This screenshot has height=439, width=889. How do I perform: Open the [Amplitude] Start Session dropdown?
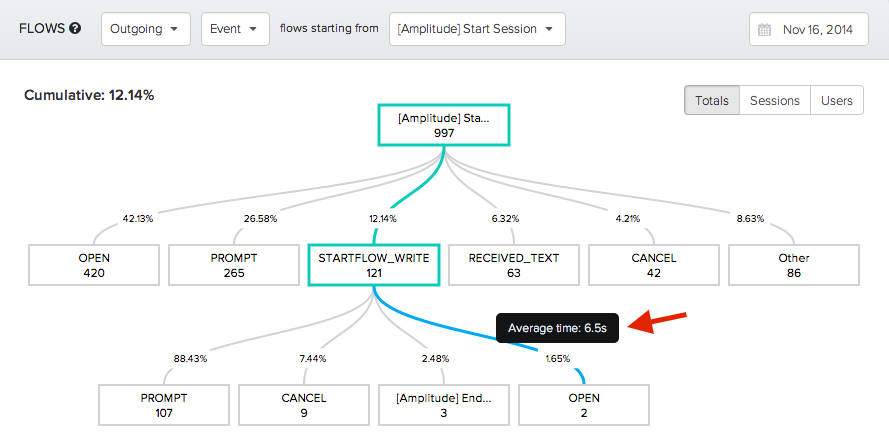(x=478, y=29)
